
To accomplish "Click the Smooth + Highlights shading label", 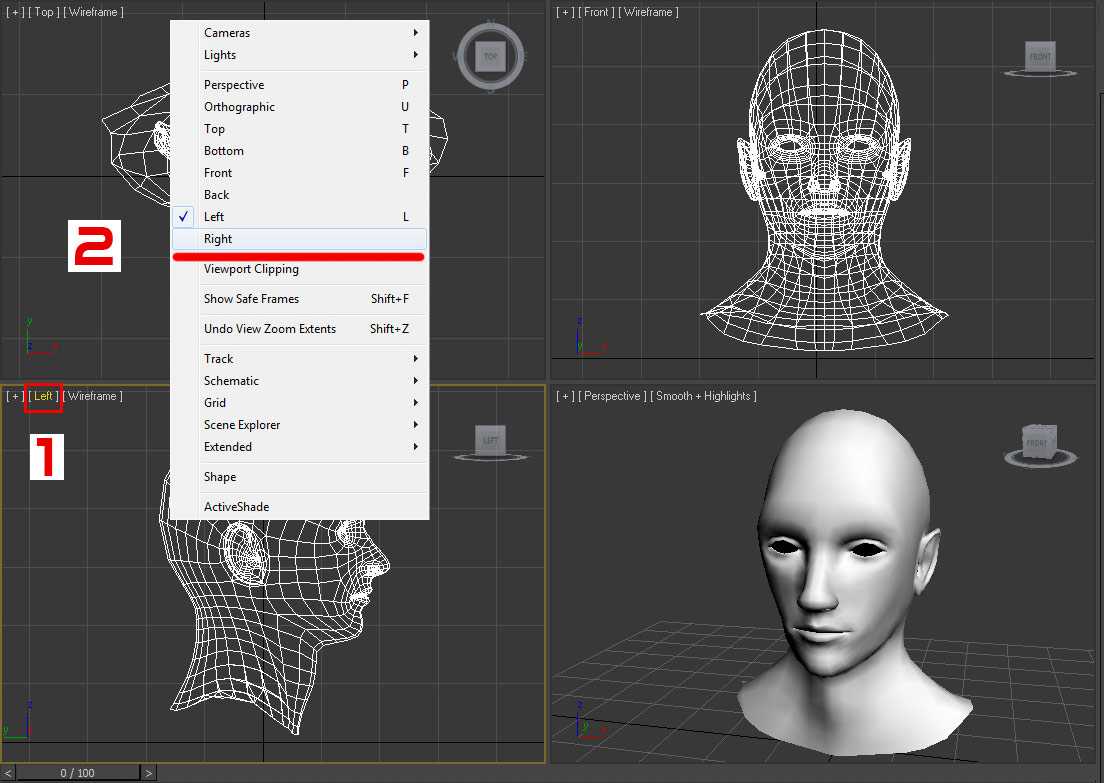I will [x=703, y=397].
